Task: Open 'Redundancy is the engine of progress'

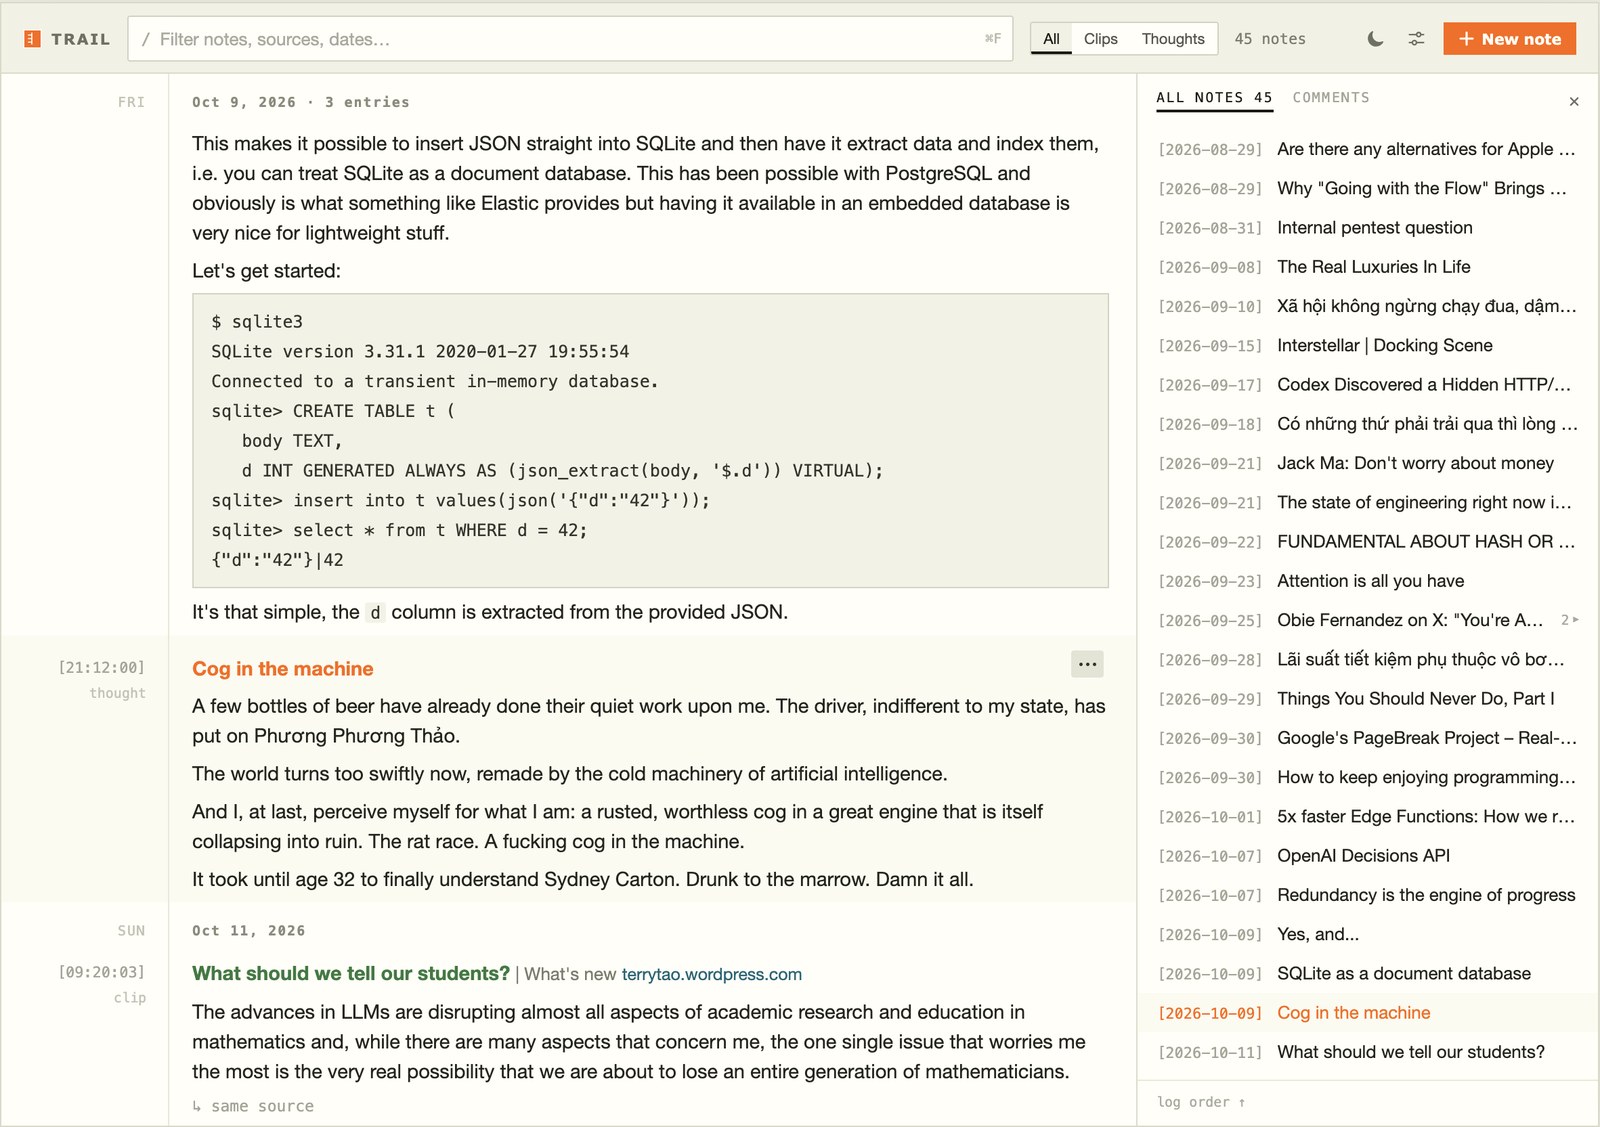Action: pos(1367,895)
